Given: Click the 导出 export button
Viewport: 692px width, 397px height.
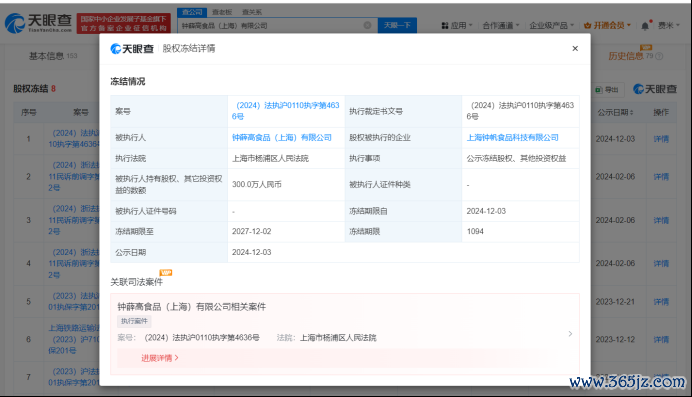Looking at the screenshot, I should coord(607,90).
